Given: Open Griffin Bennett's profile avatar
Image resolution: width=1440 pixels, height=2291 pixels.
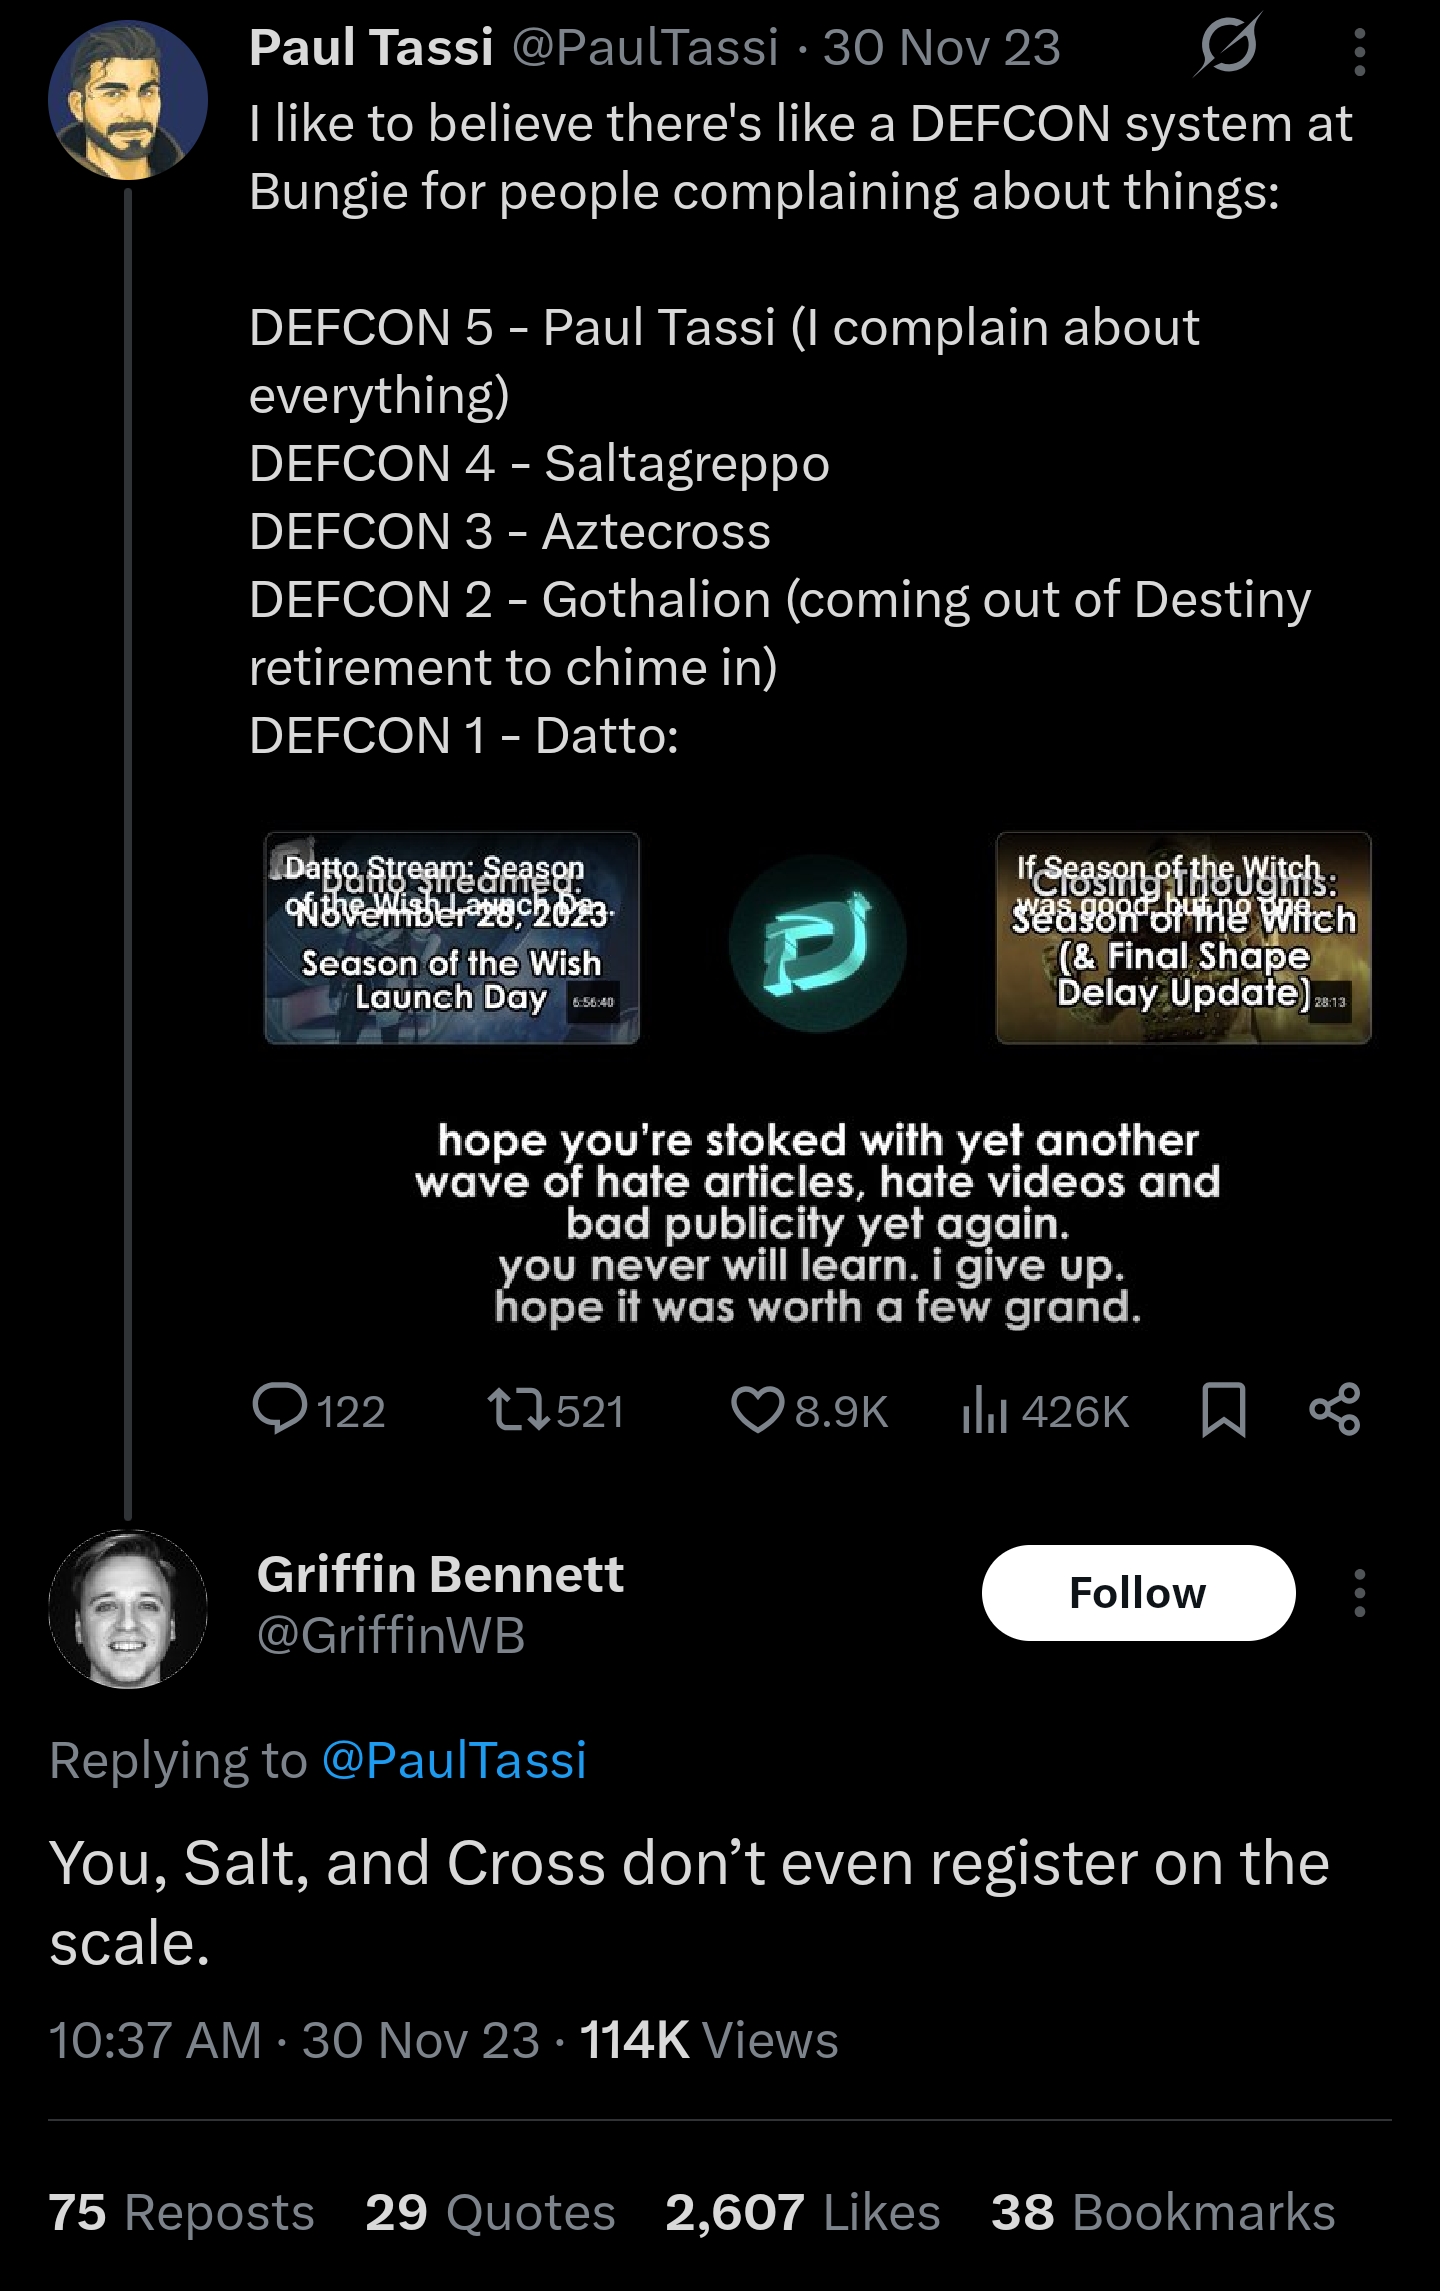Looking at the screenshot, I should [128, 1608].
